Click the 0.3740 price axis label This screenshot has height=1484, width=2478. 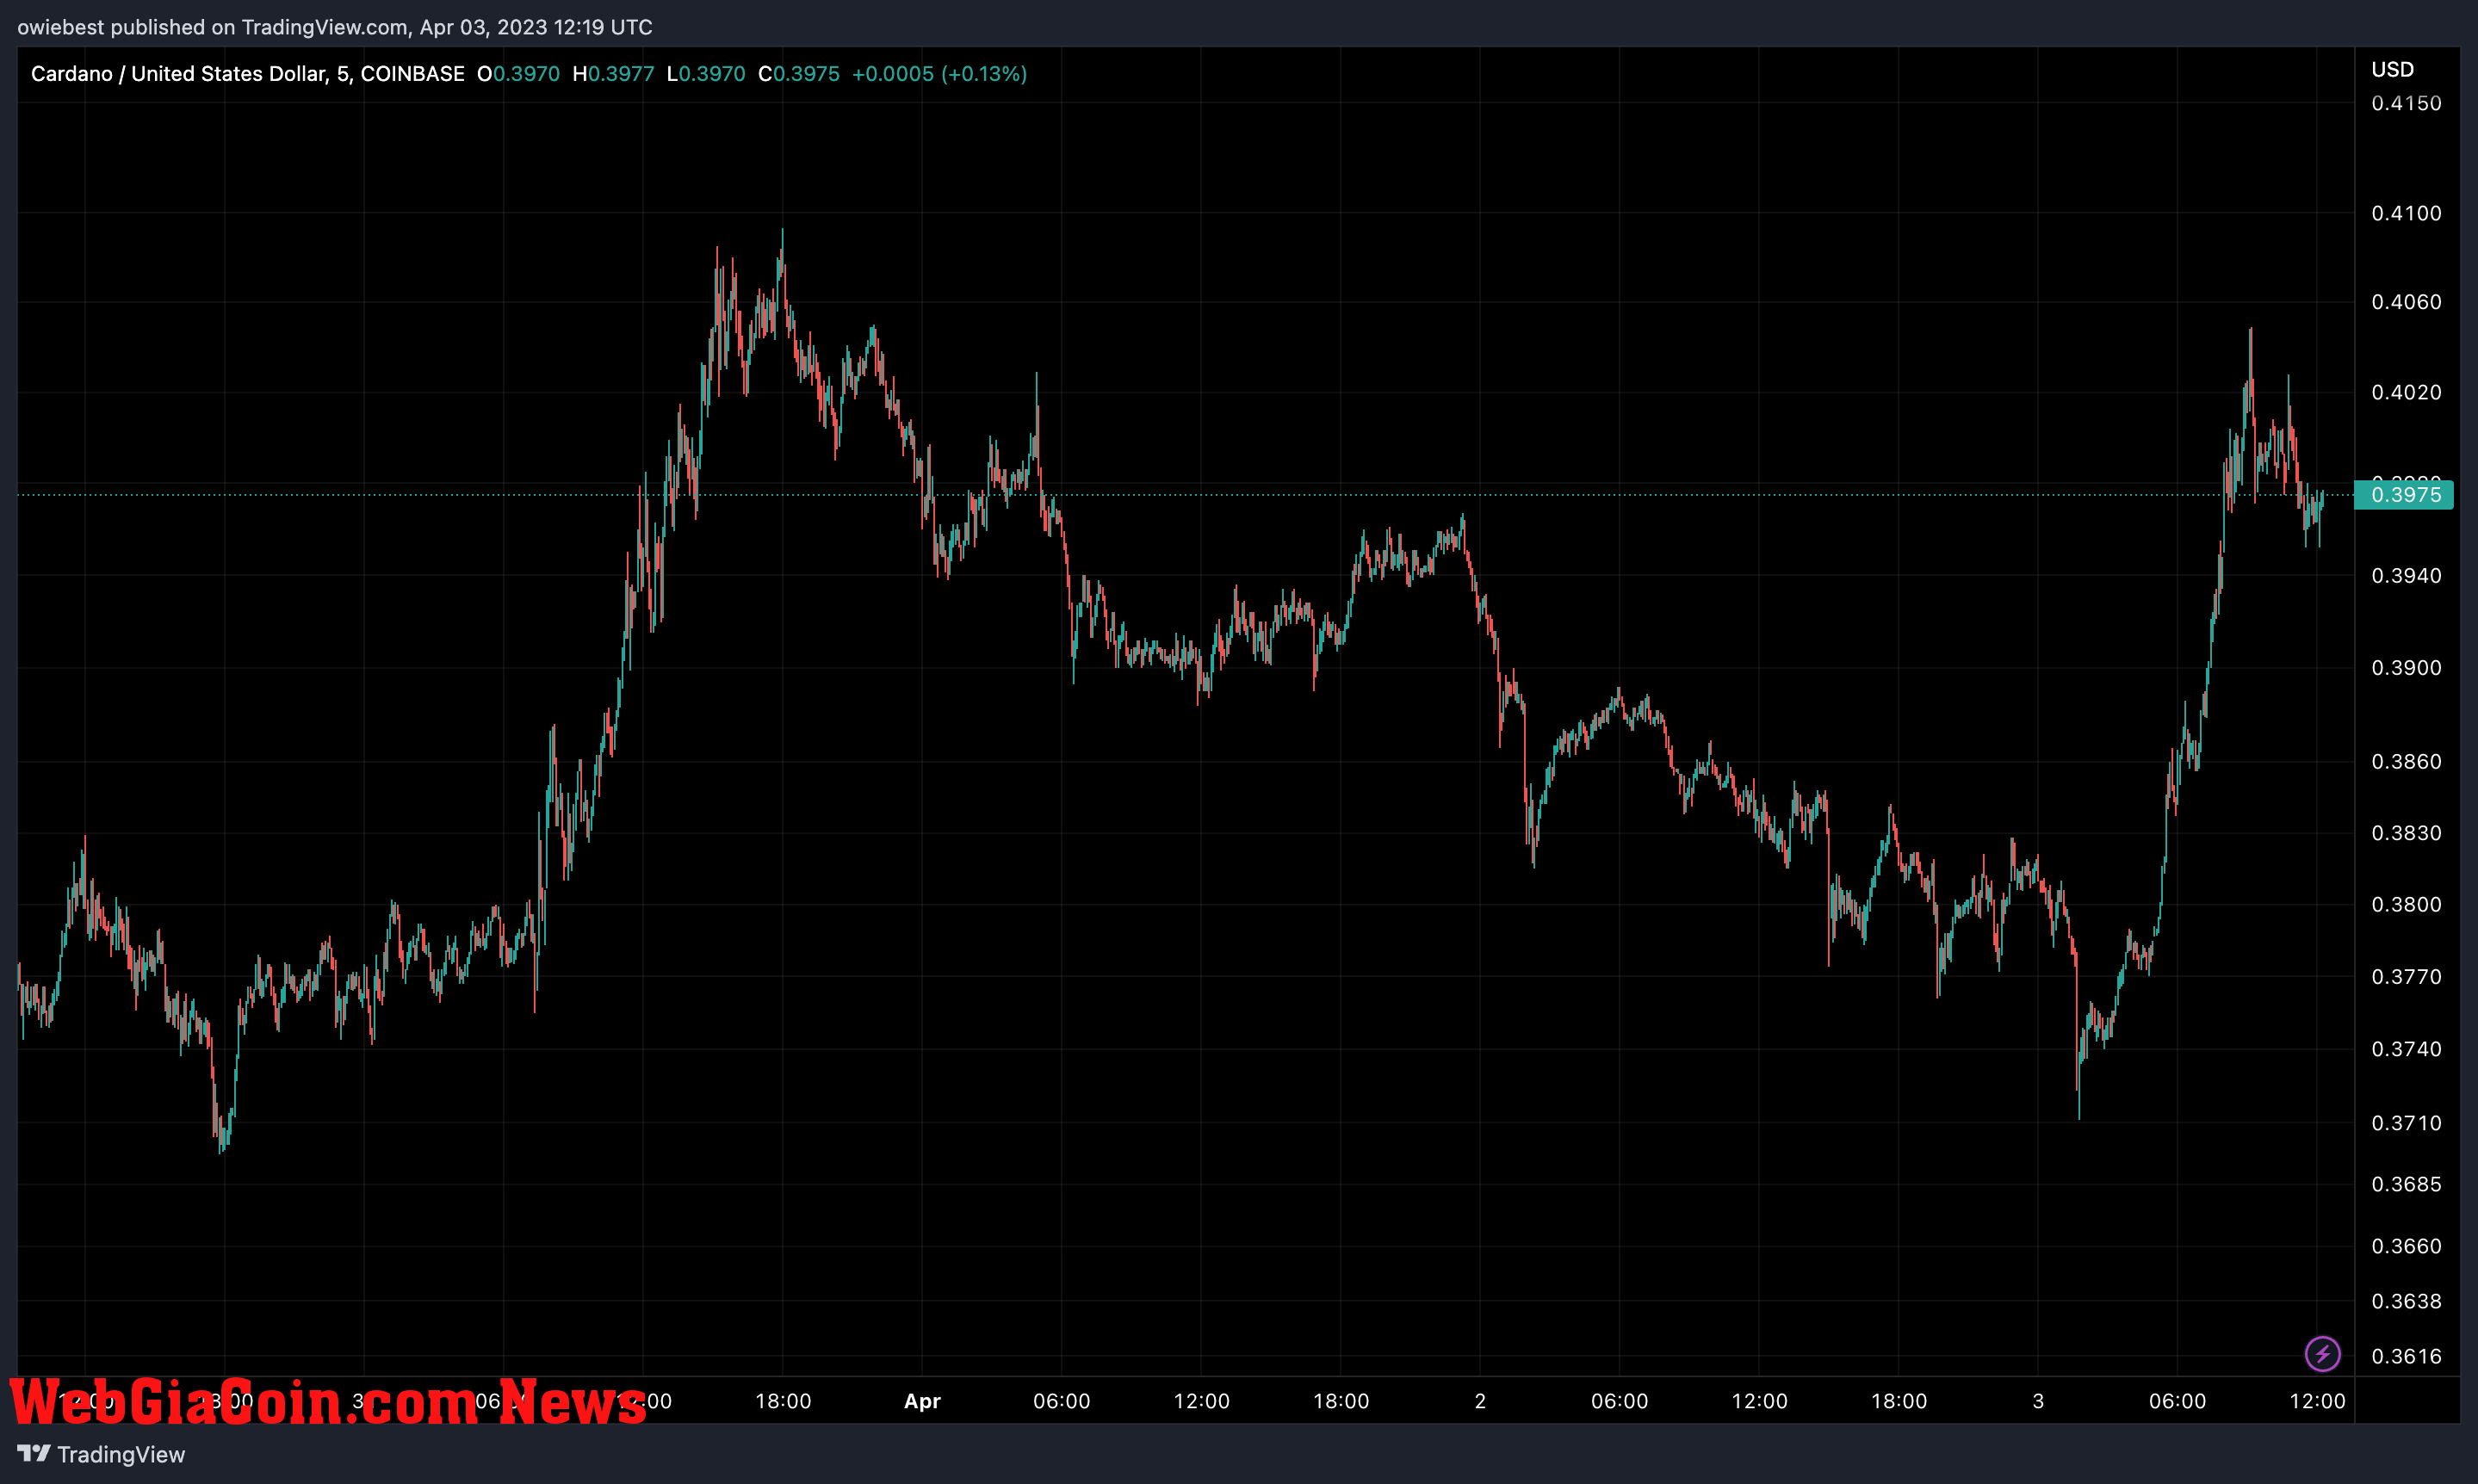pos(2406,1049)
